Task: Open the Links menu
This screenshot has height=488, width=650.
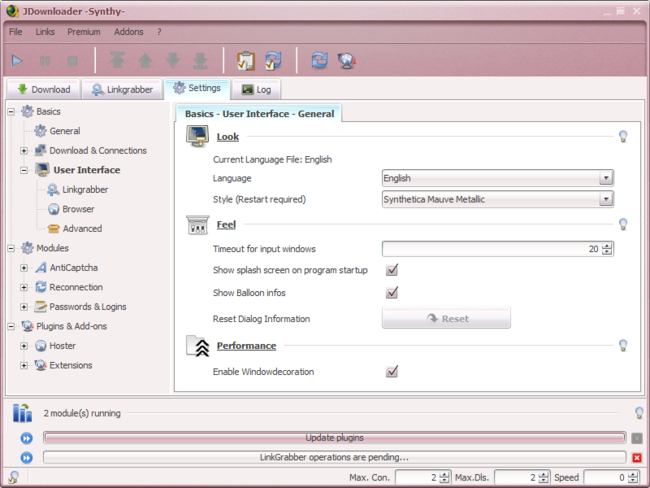Action: coord(45,32)
